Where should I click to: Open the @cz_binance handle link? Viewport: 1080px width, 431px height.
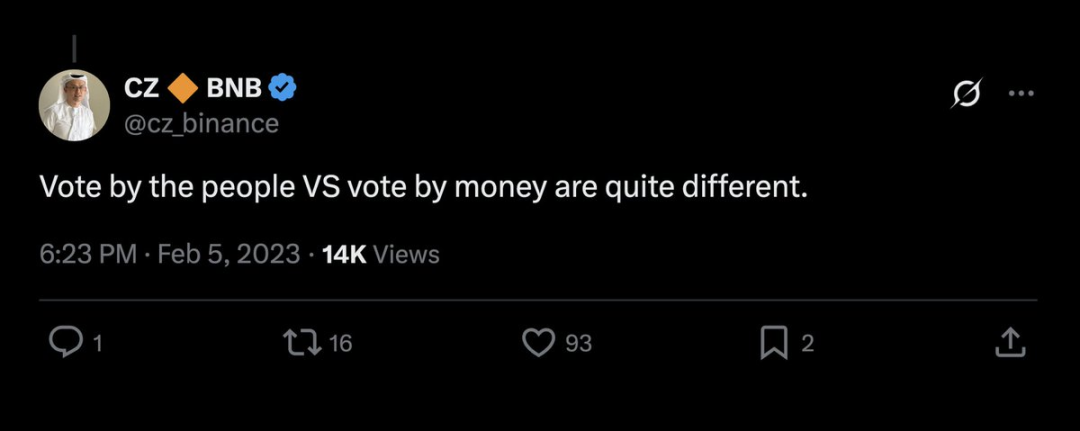coord(200,123)
